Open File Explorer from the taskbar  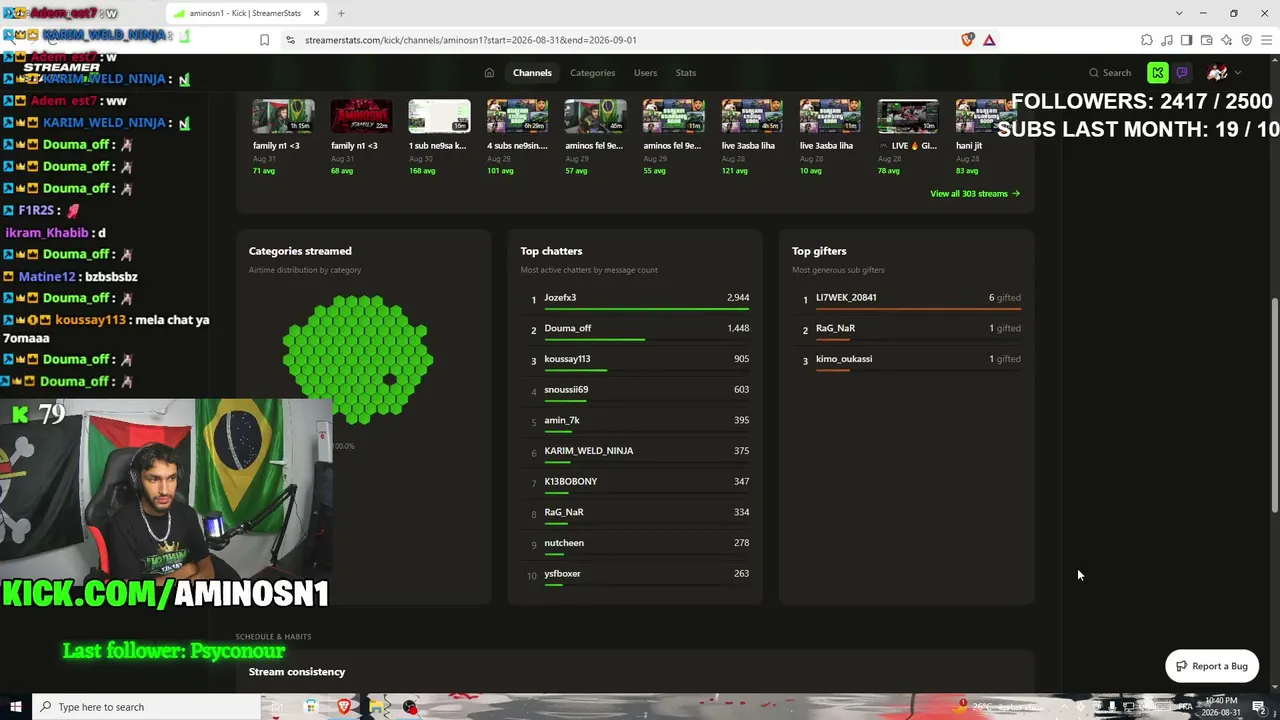point(377,707)
